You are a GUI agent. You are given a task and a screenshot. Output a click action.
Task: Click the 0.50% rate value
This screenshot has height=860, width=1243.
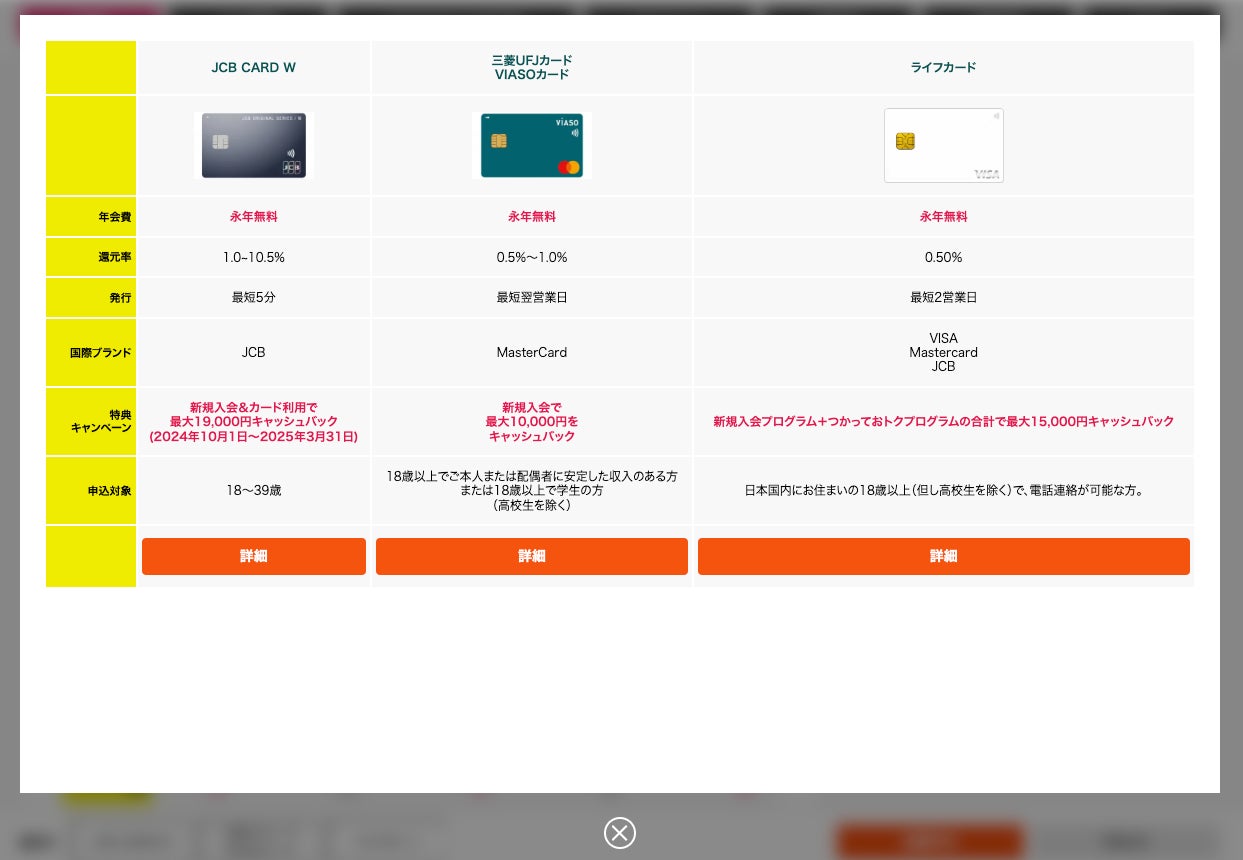coord(944,257)
